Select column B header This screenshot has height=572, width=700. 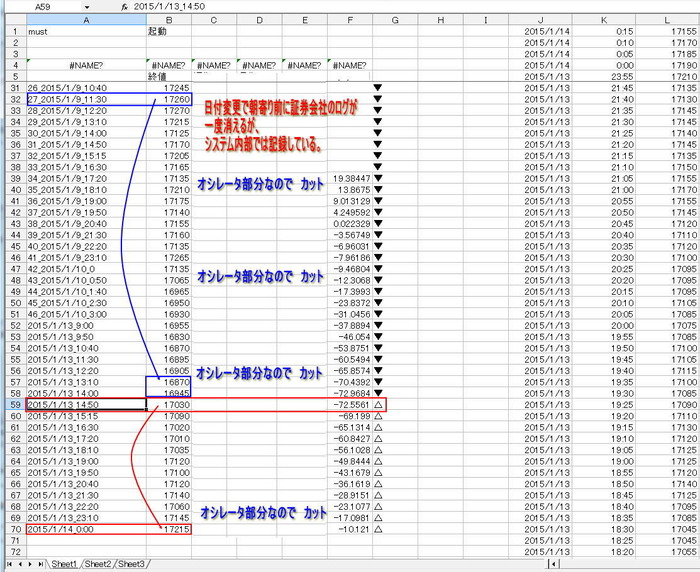click(169, 20)
